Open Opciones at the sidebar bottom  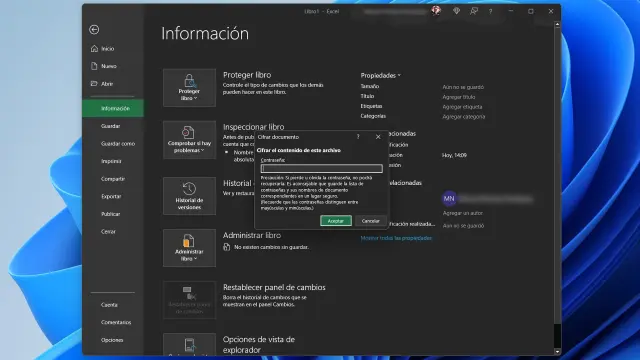(112, 340)
